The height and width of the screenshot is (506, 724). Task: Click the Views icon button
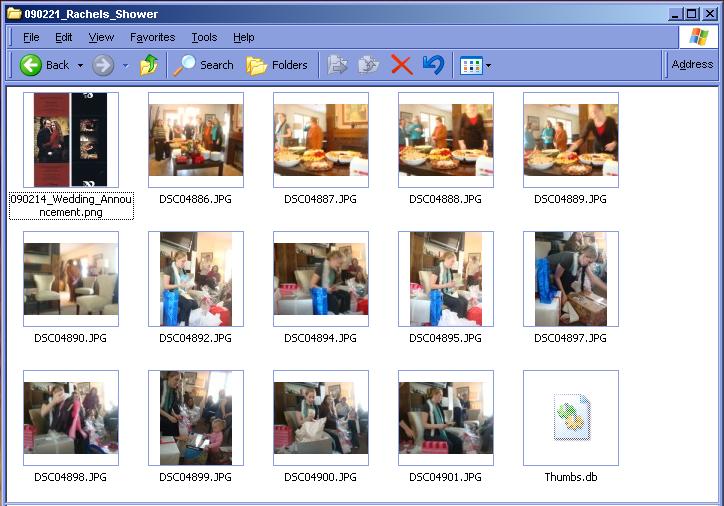pyautogui.click(x=471, y=66)
